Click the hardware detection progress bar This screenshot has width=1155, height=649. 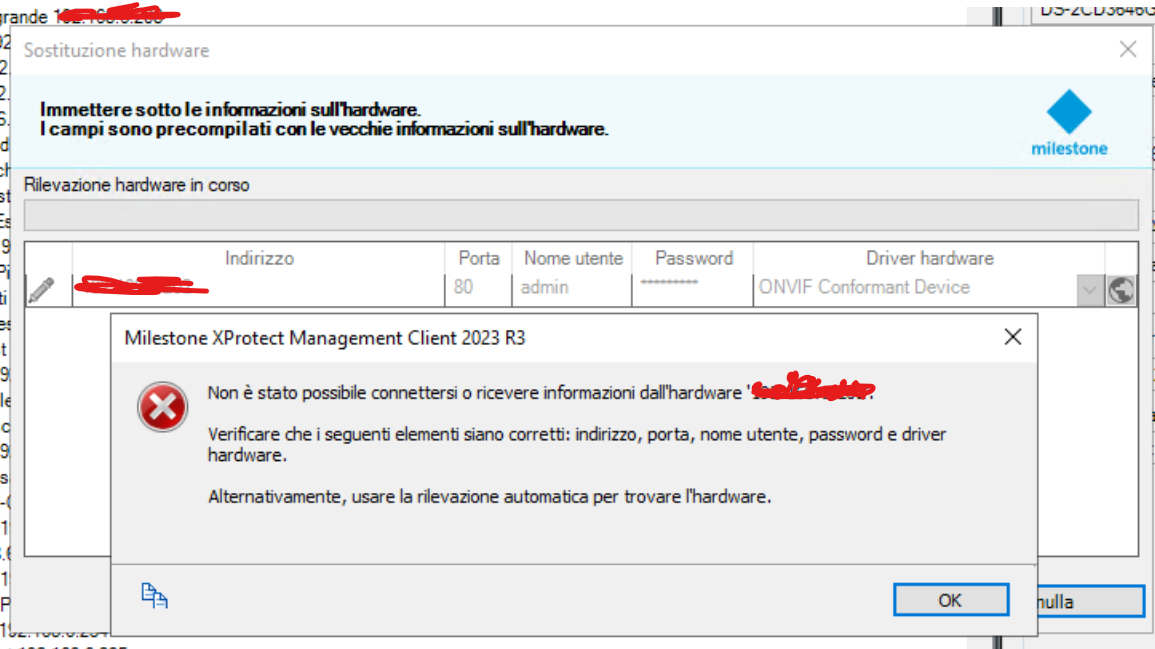click(580, 216)
